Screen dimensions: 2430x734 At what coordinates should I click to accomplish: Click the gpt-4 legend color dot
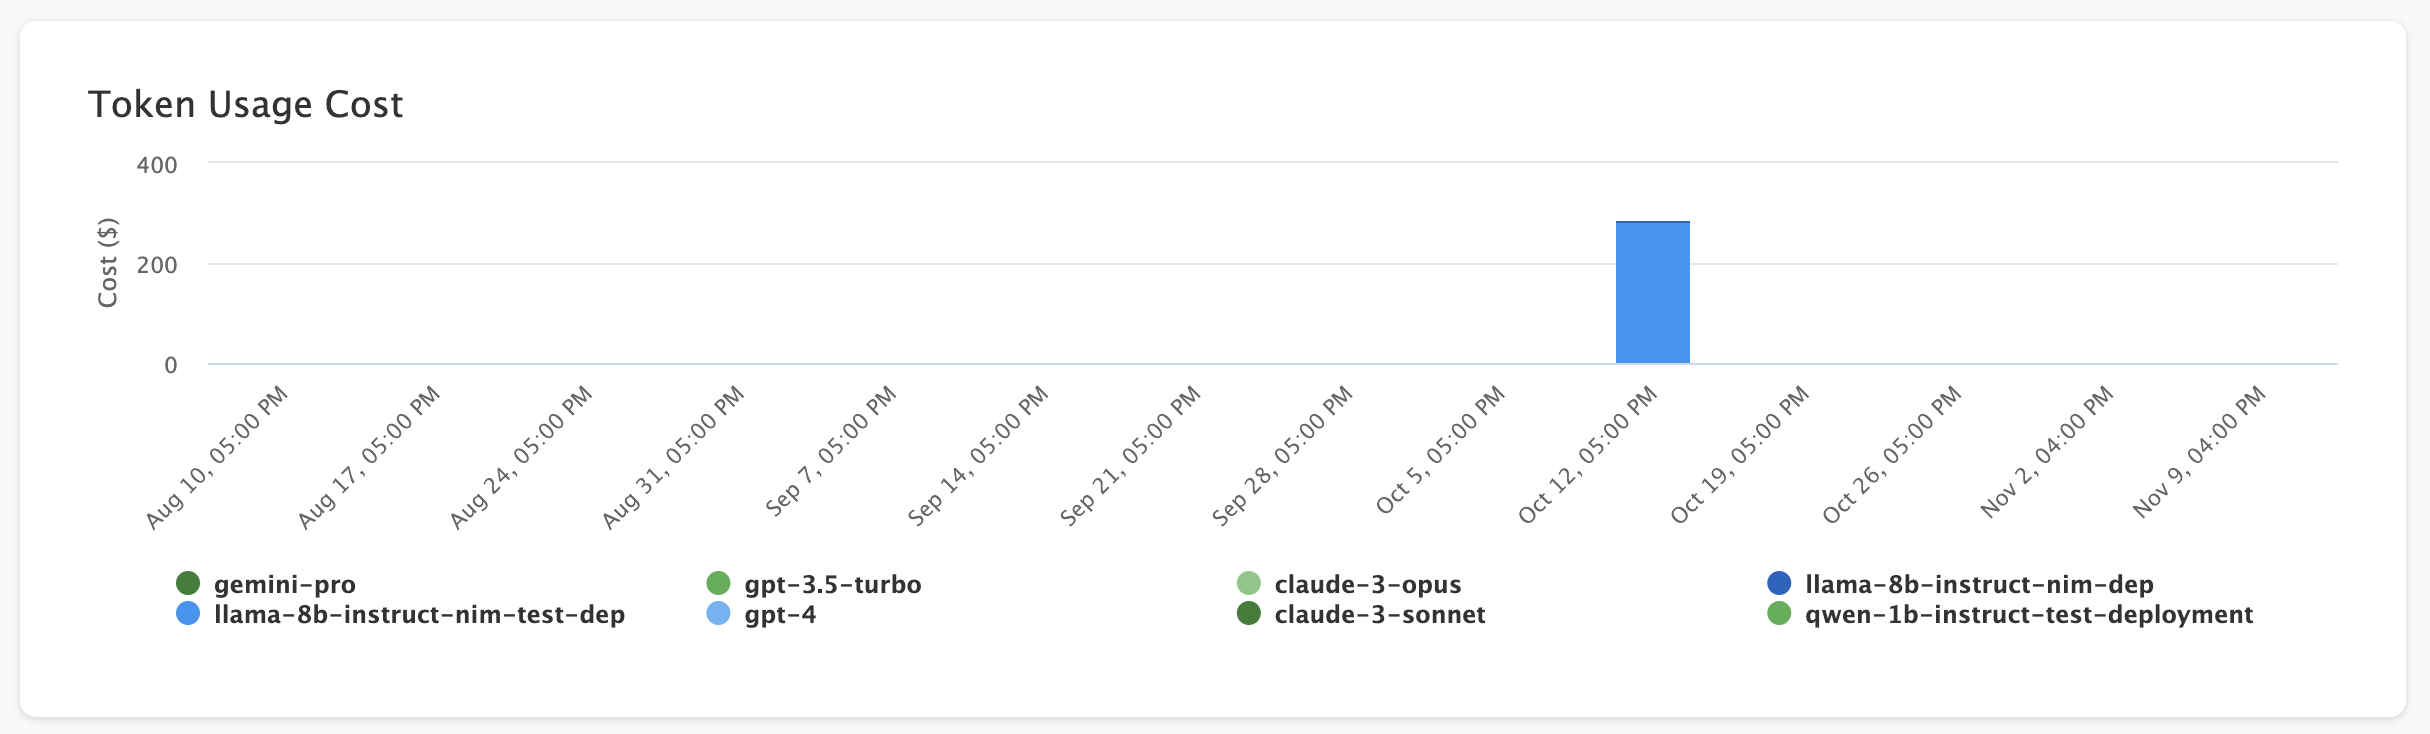718,614
